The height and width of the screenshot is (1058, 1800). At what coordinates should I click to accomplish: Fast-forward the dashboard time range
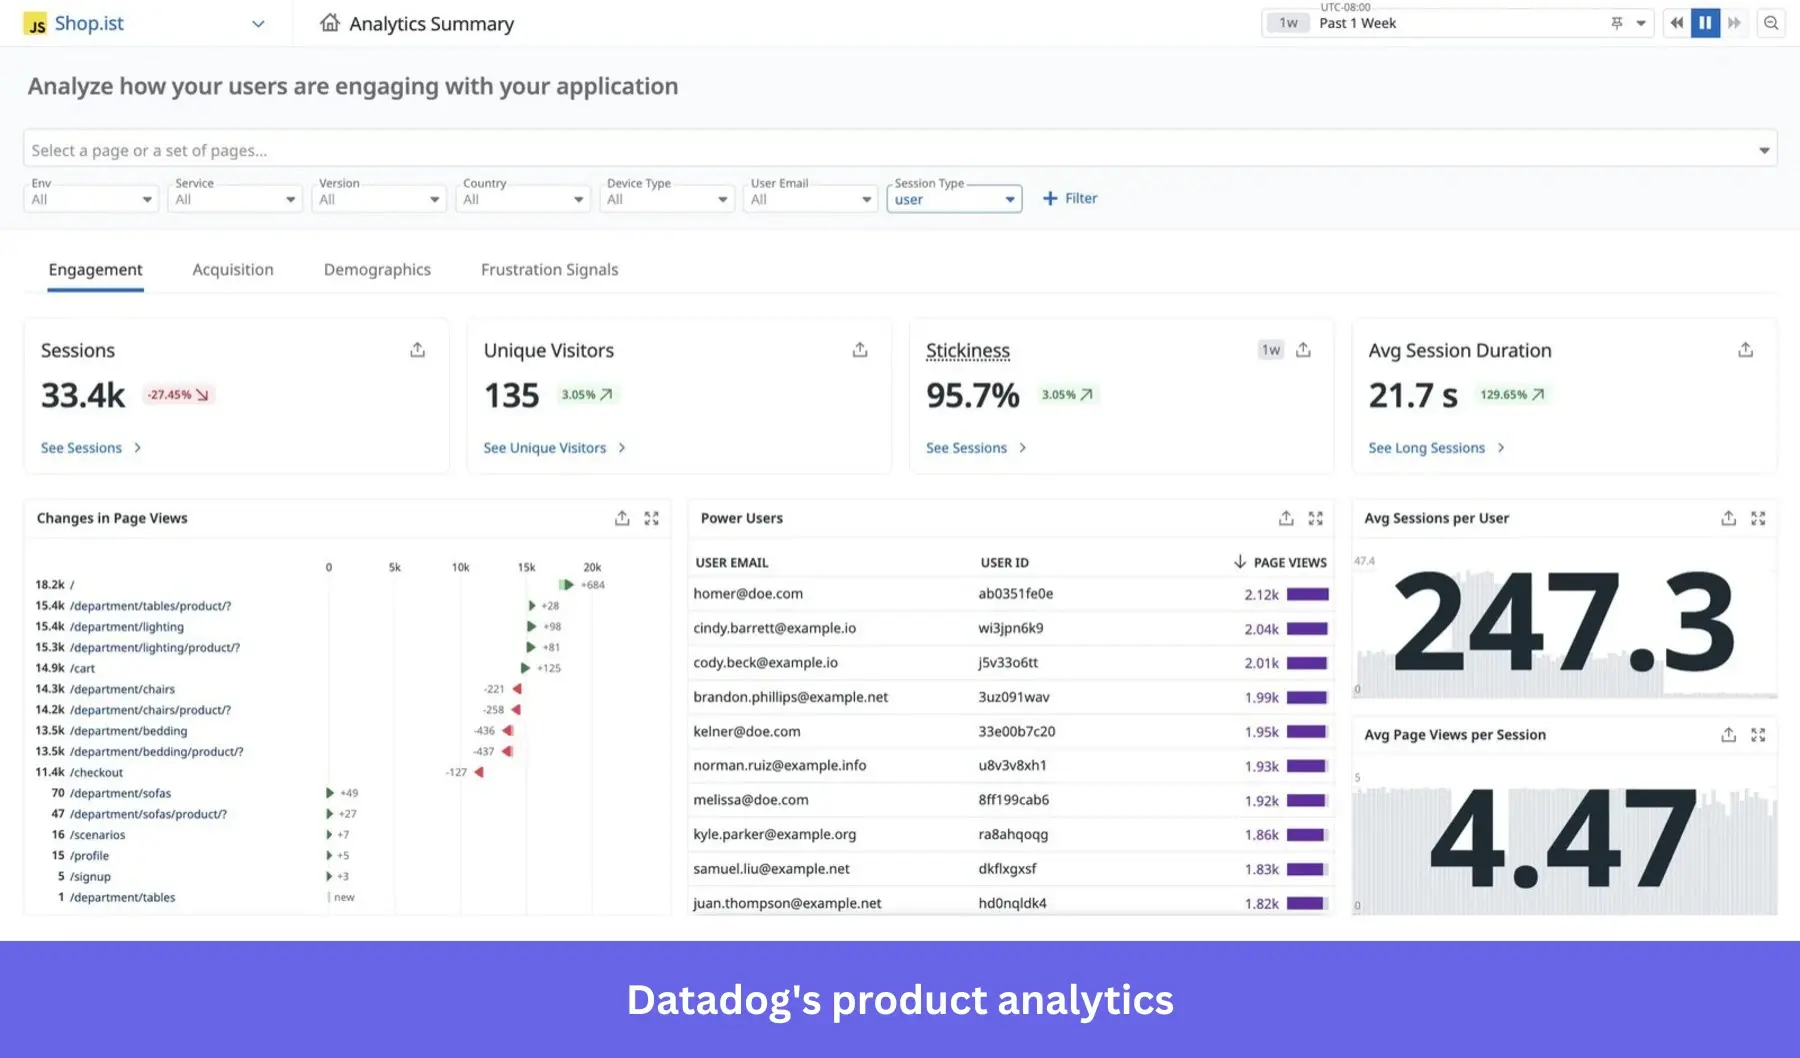(x=1735, y=23)
